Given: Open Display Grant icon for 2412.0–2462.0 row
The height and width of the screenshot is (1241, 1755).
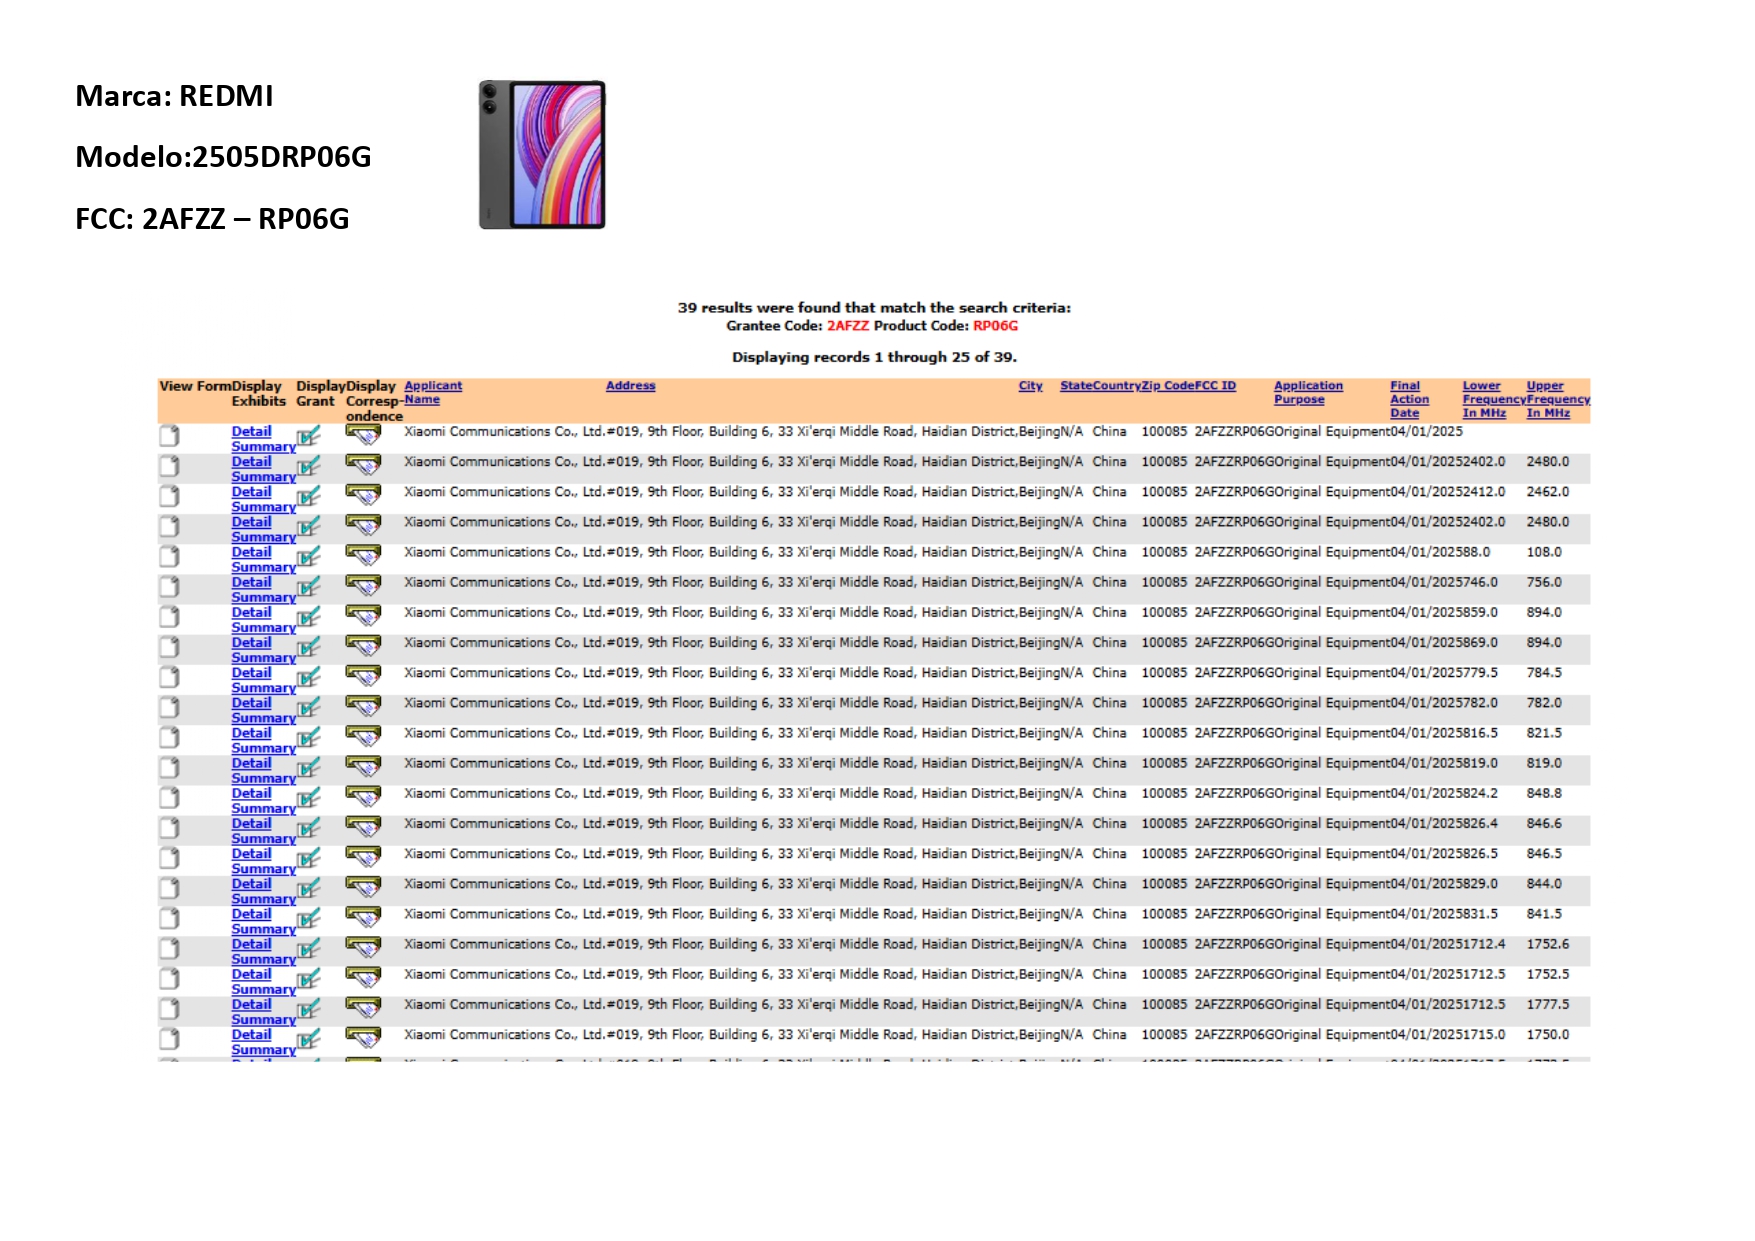Looking at the screenshot, I should coord(309,497).
